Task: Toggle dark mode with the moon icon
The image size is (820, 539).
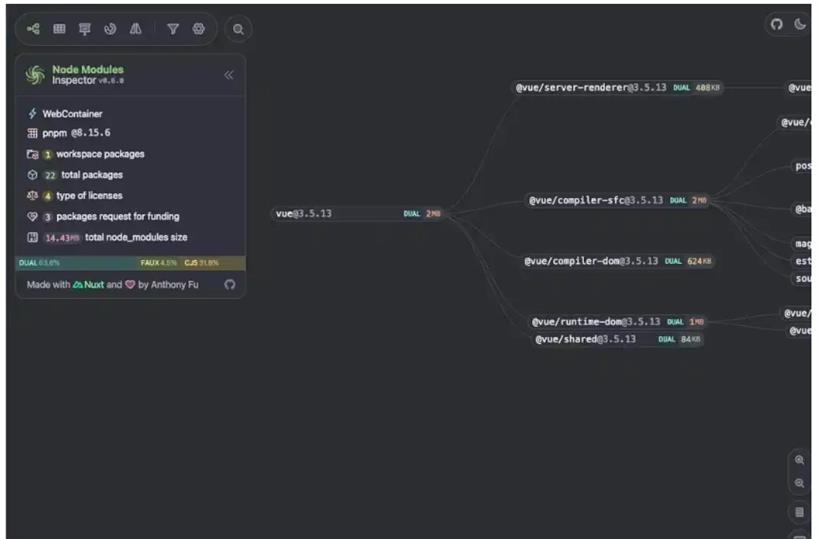Action: tap(800, 24)
